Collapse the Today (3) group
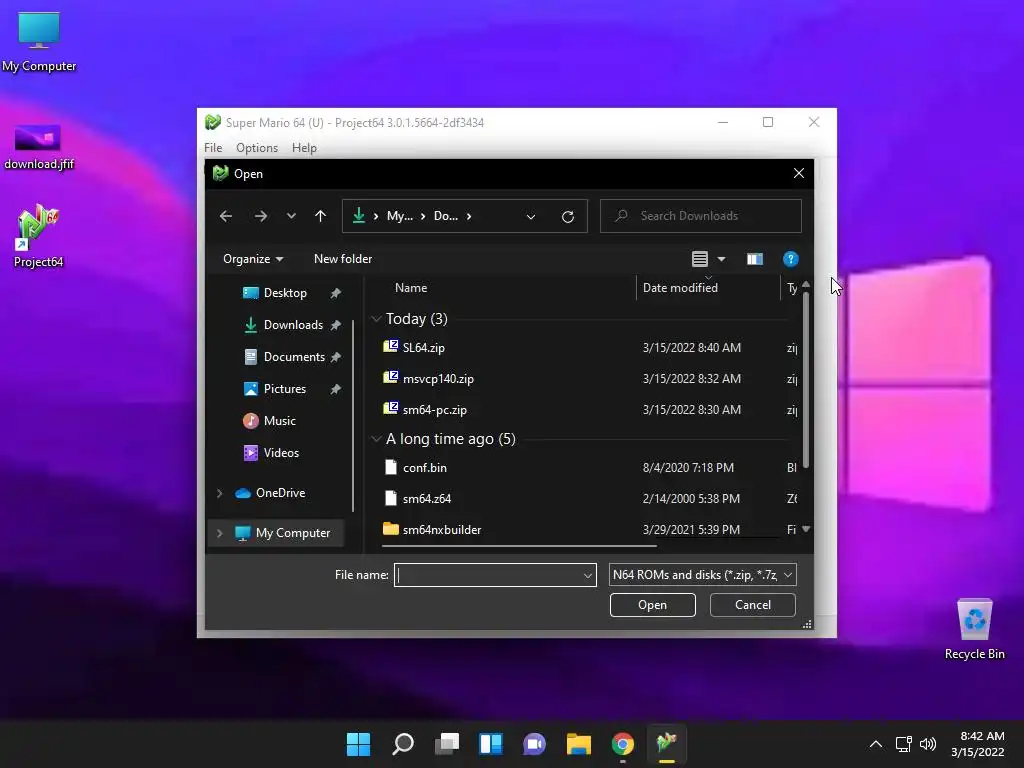The width and height of the screenshot is (1024, 768). click(376, 319)
